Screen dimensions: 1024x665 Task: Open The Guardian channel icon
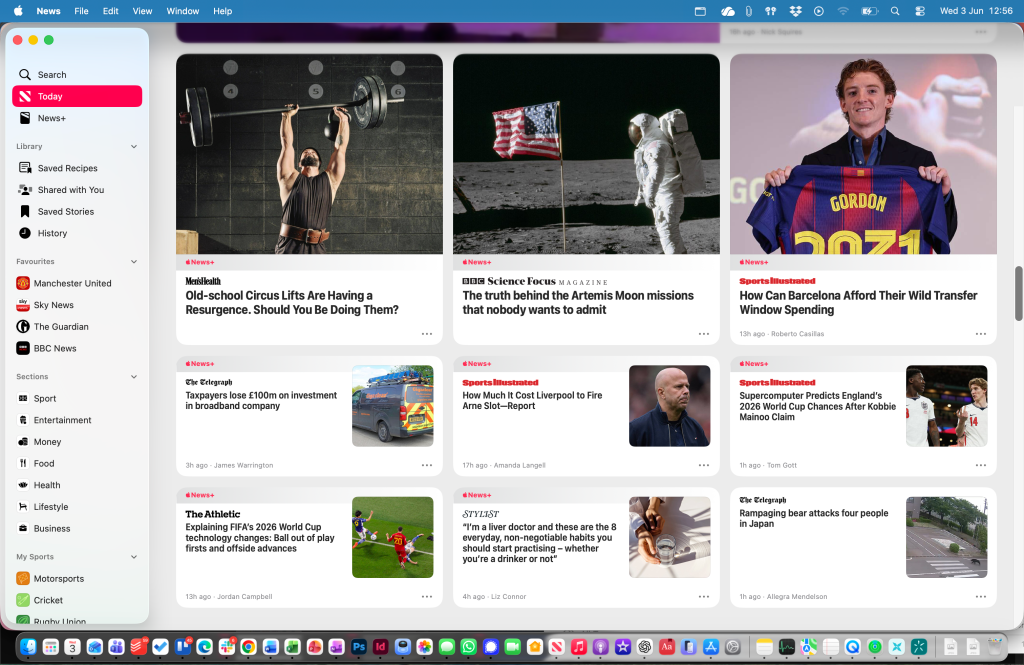tap(23, 326)
